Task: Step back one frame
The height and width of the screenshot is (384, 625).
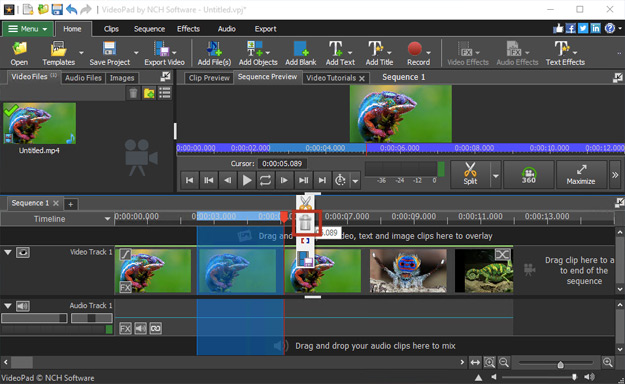Action: [228, 181]
